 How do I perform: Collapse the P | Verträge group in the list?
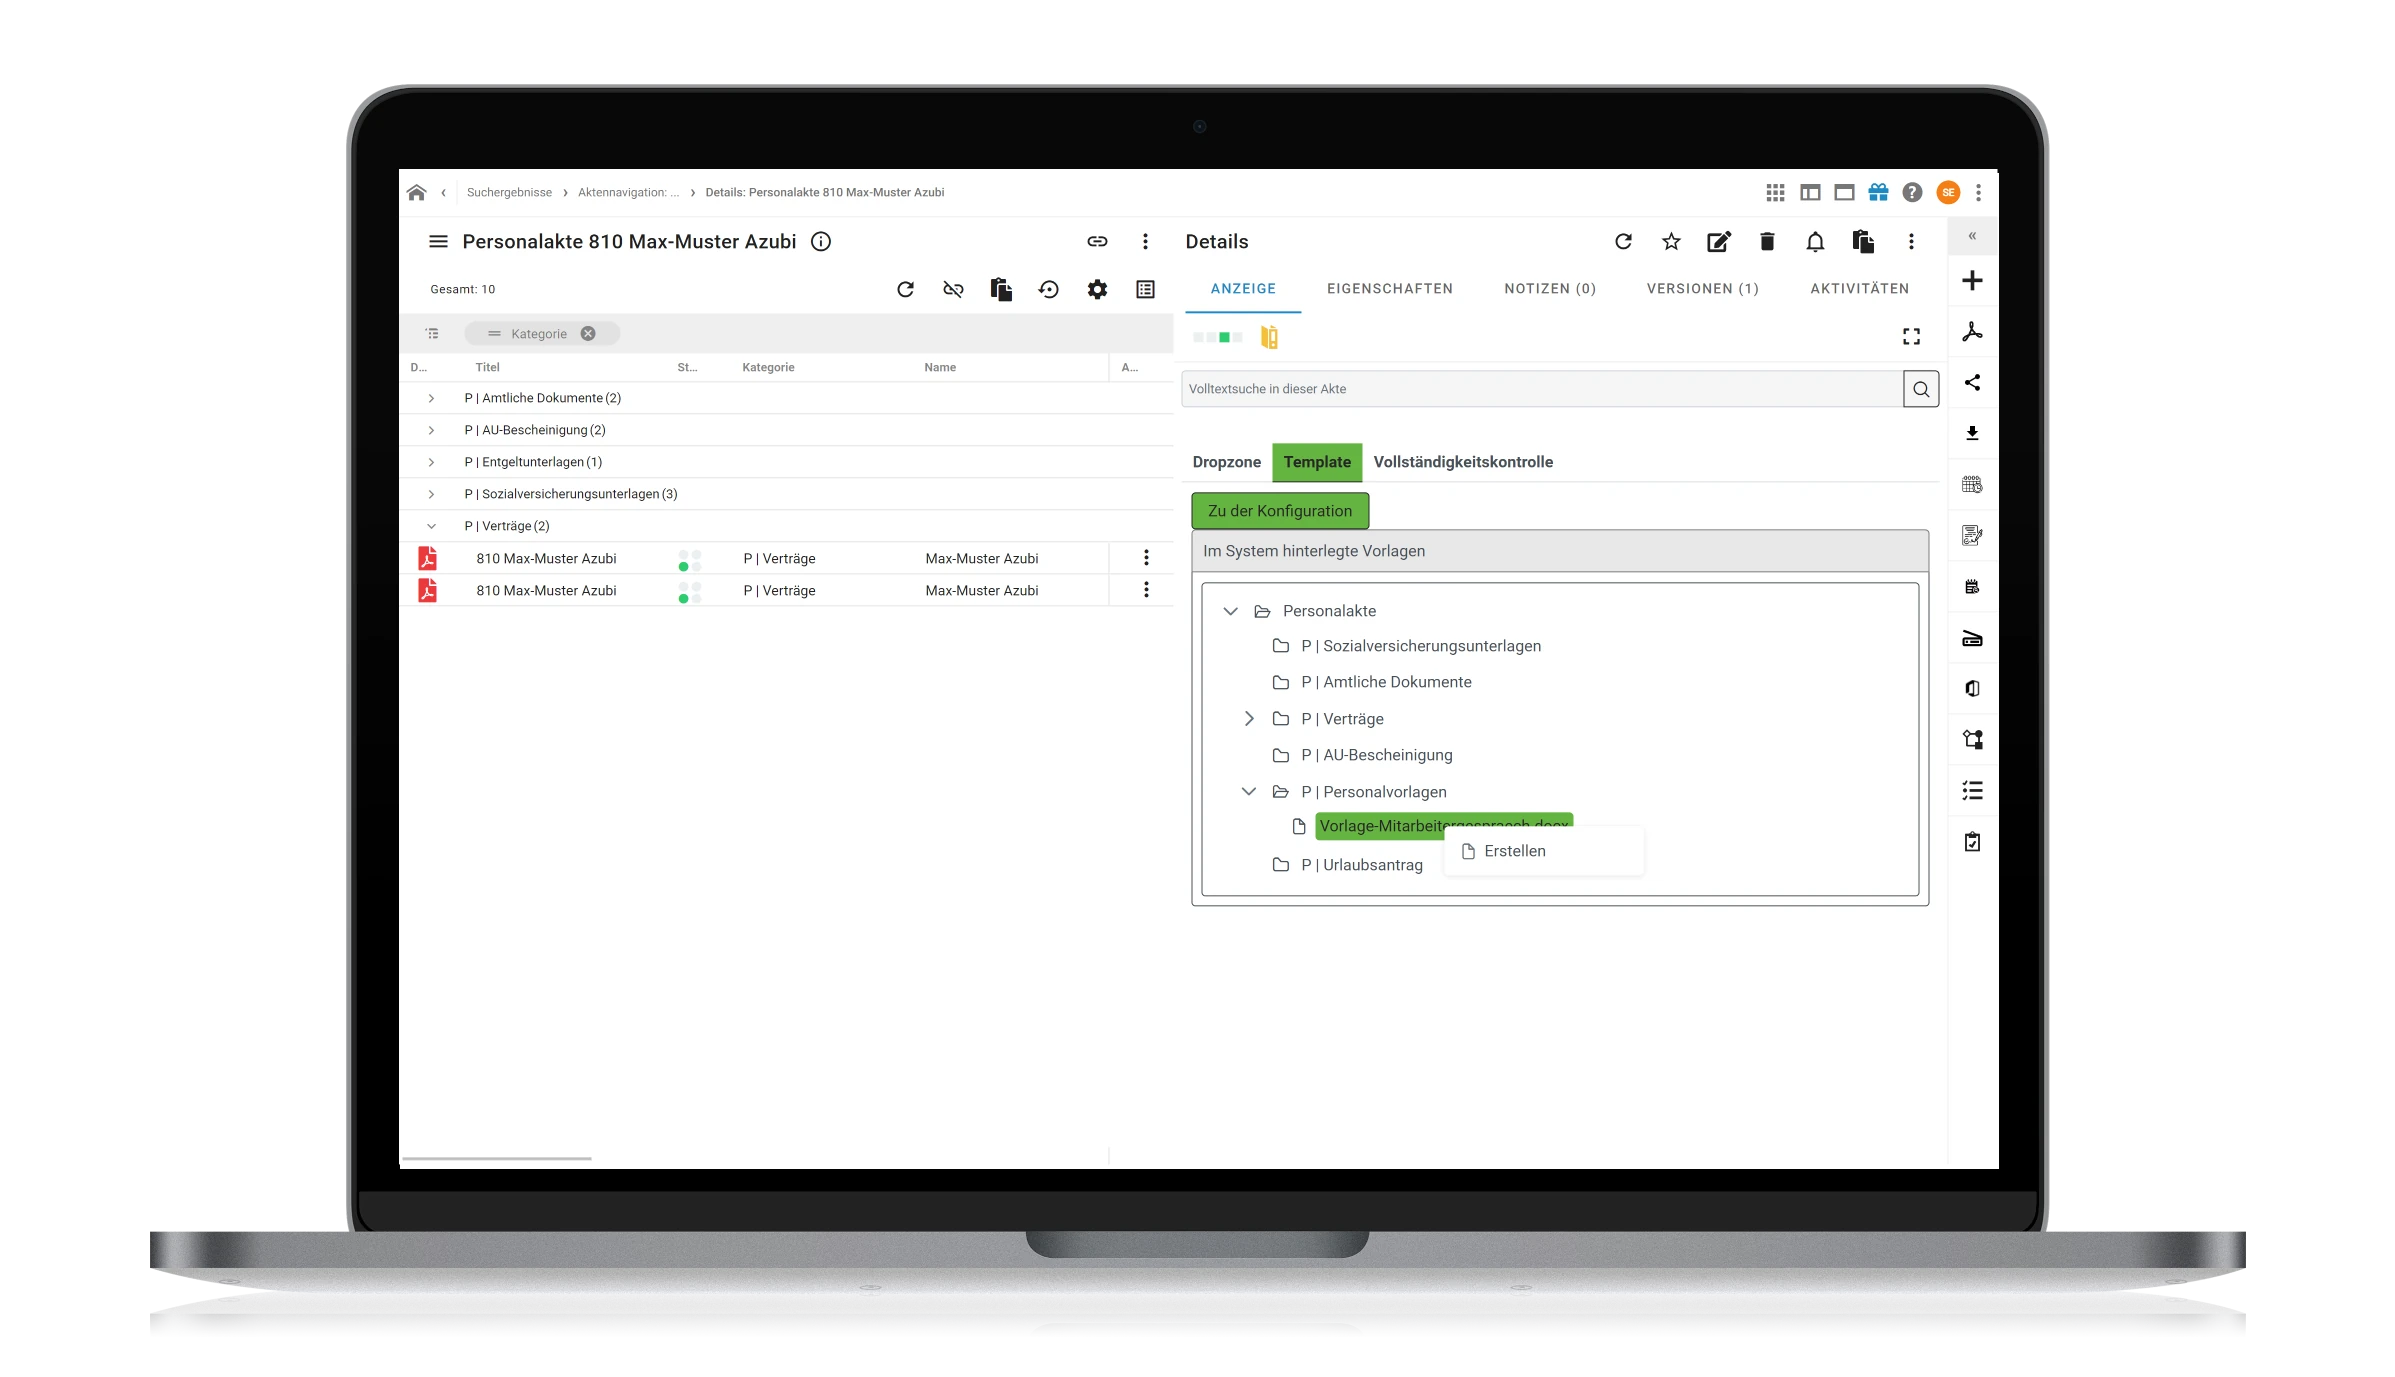click(431, 525)
